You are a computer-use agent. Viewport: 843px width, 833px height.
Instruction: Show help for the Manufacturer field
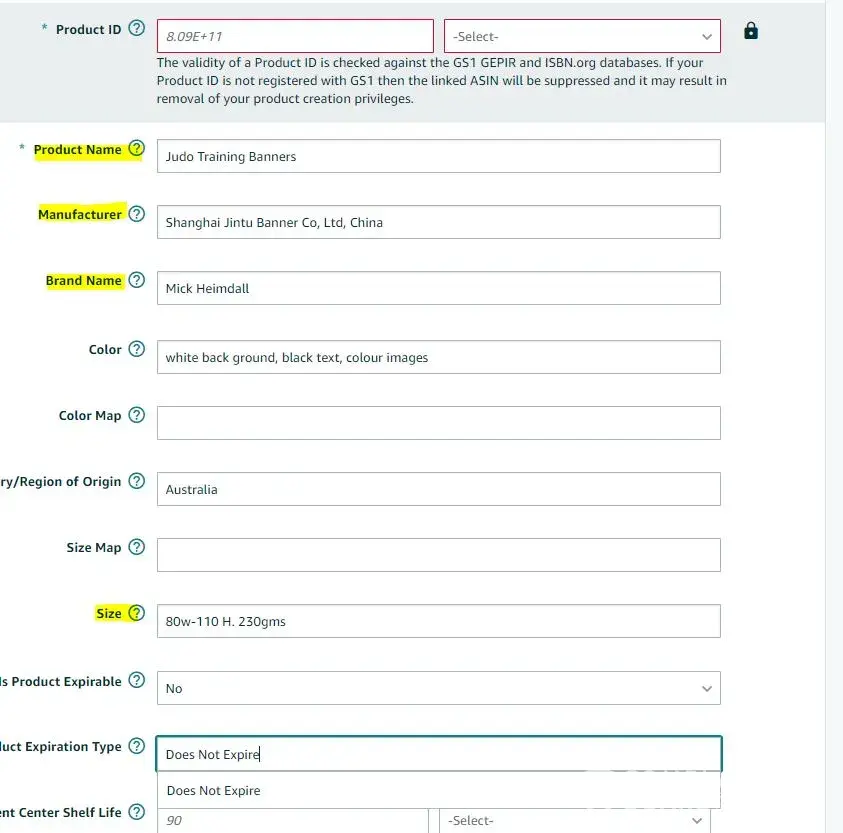(x=137, y=214)
